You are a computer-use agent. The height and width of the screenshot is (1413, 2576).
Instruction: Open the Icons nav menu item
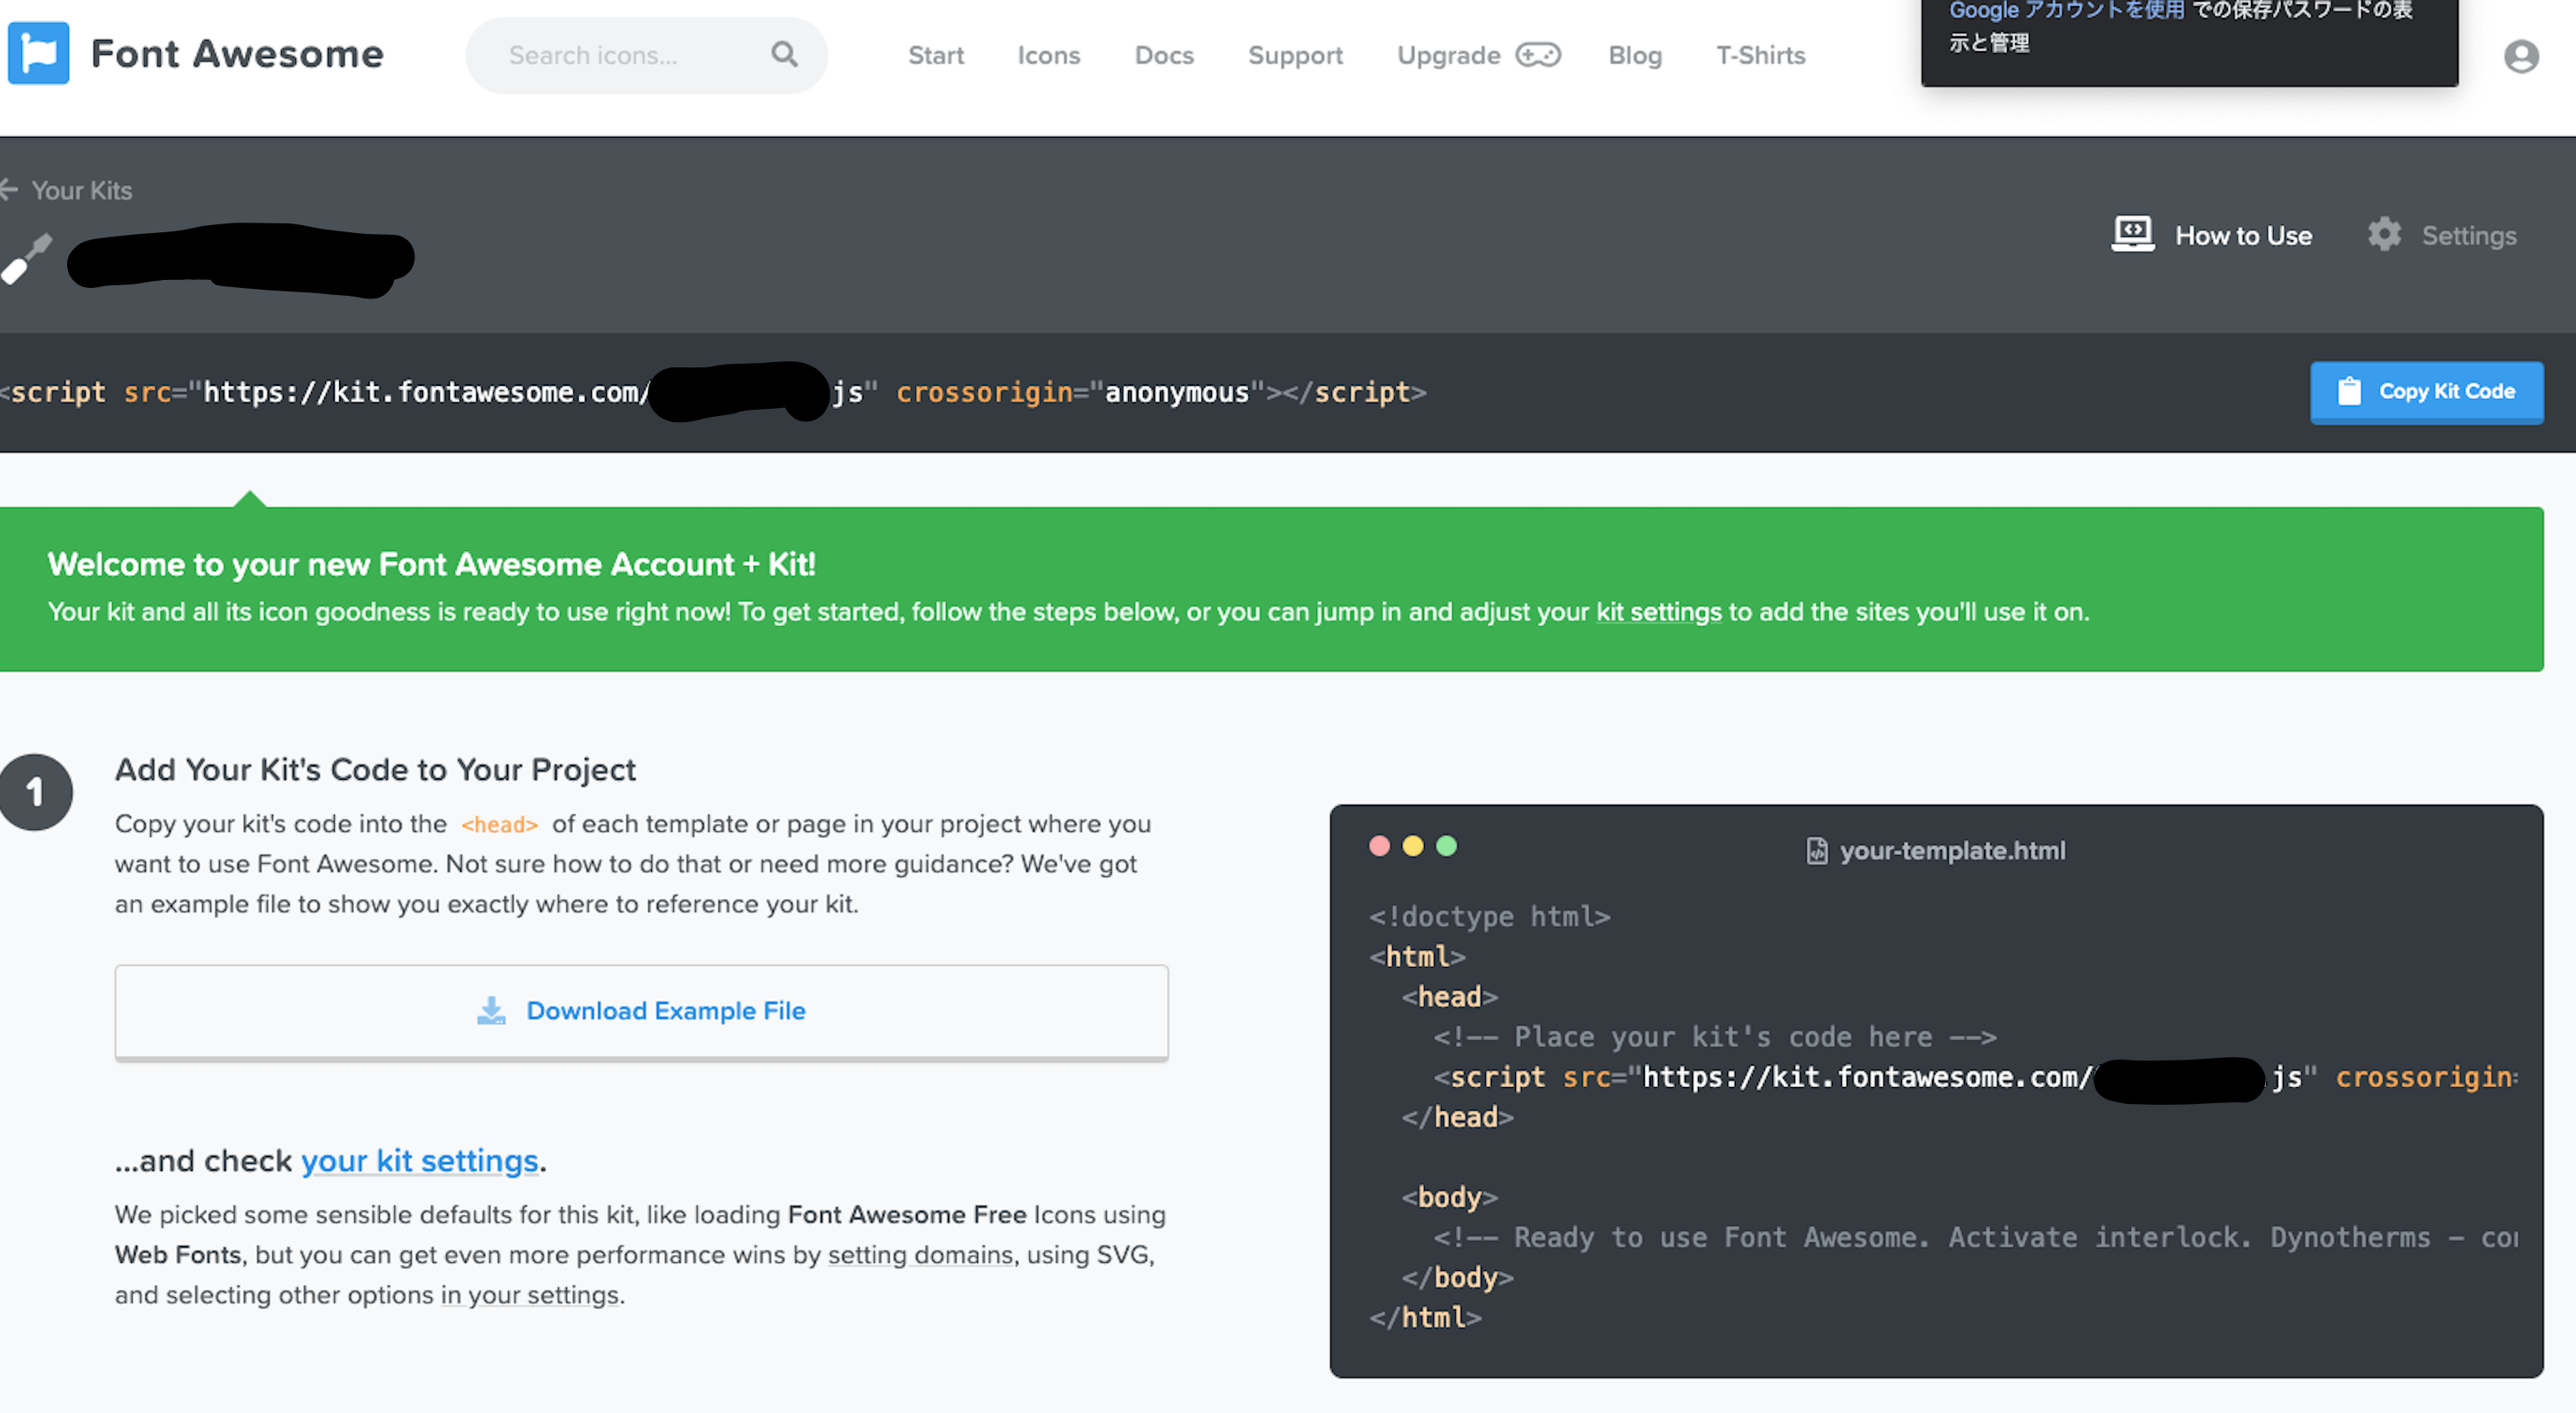1048,55
